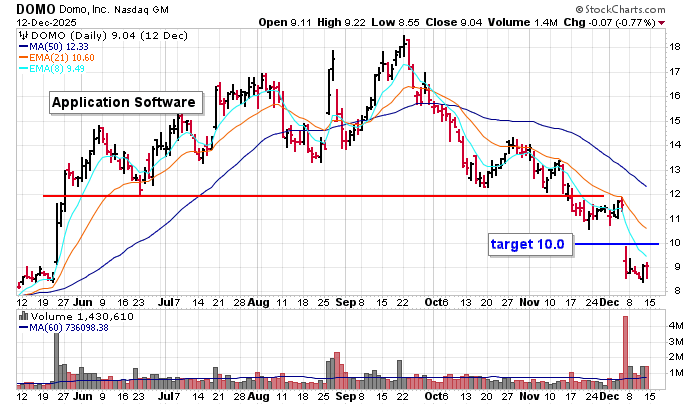Click the EMA(21) orange legend line

(x=21, y=56)
